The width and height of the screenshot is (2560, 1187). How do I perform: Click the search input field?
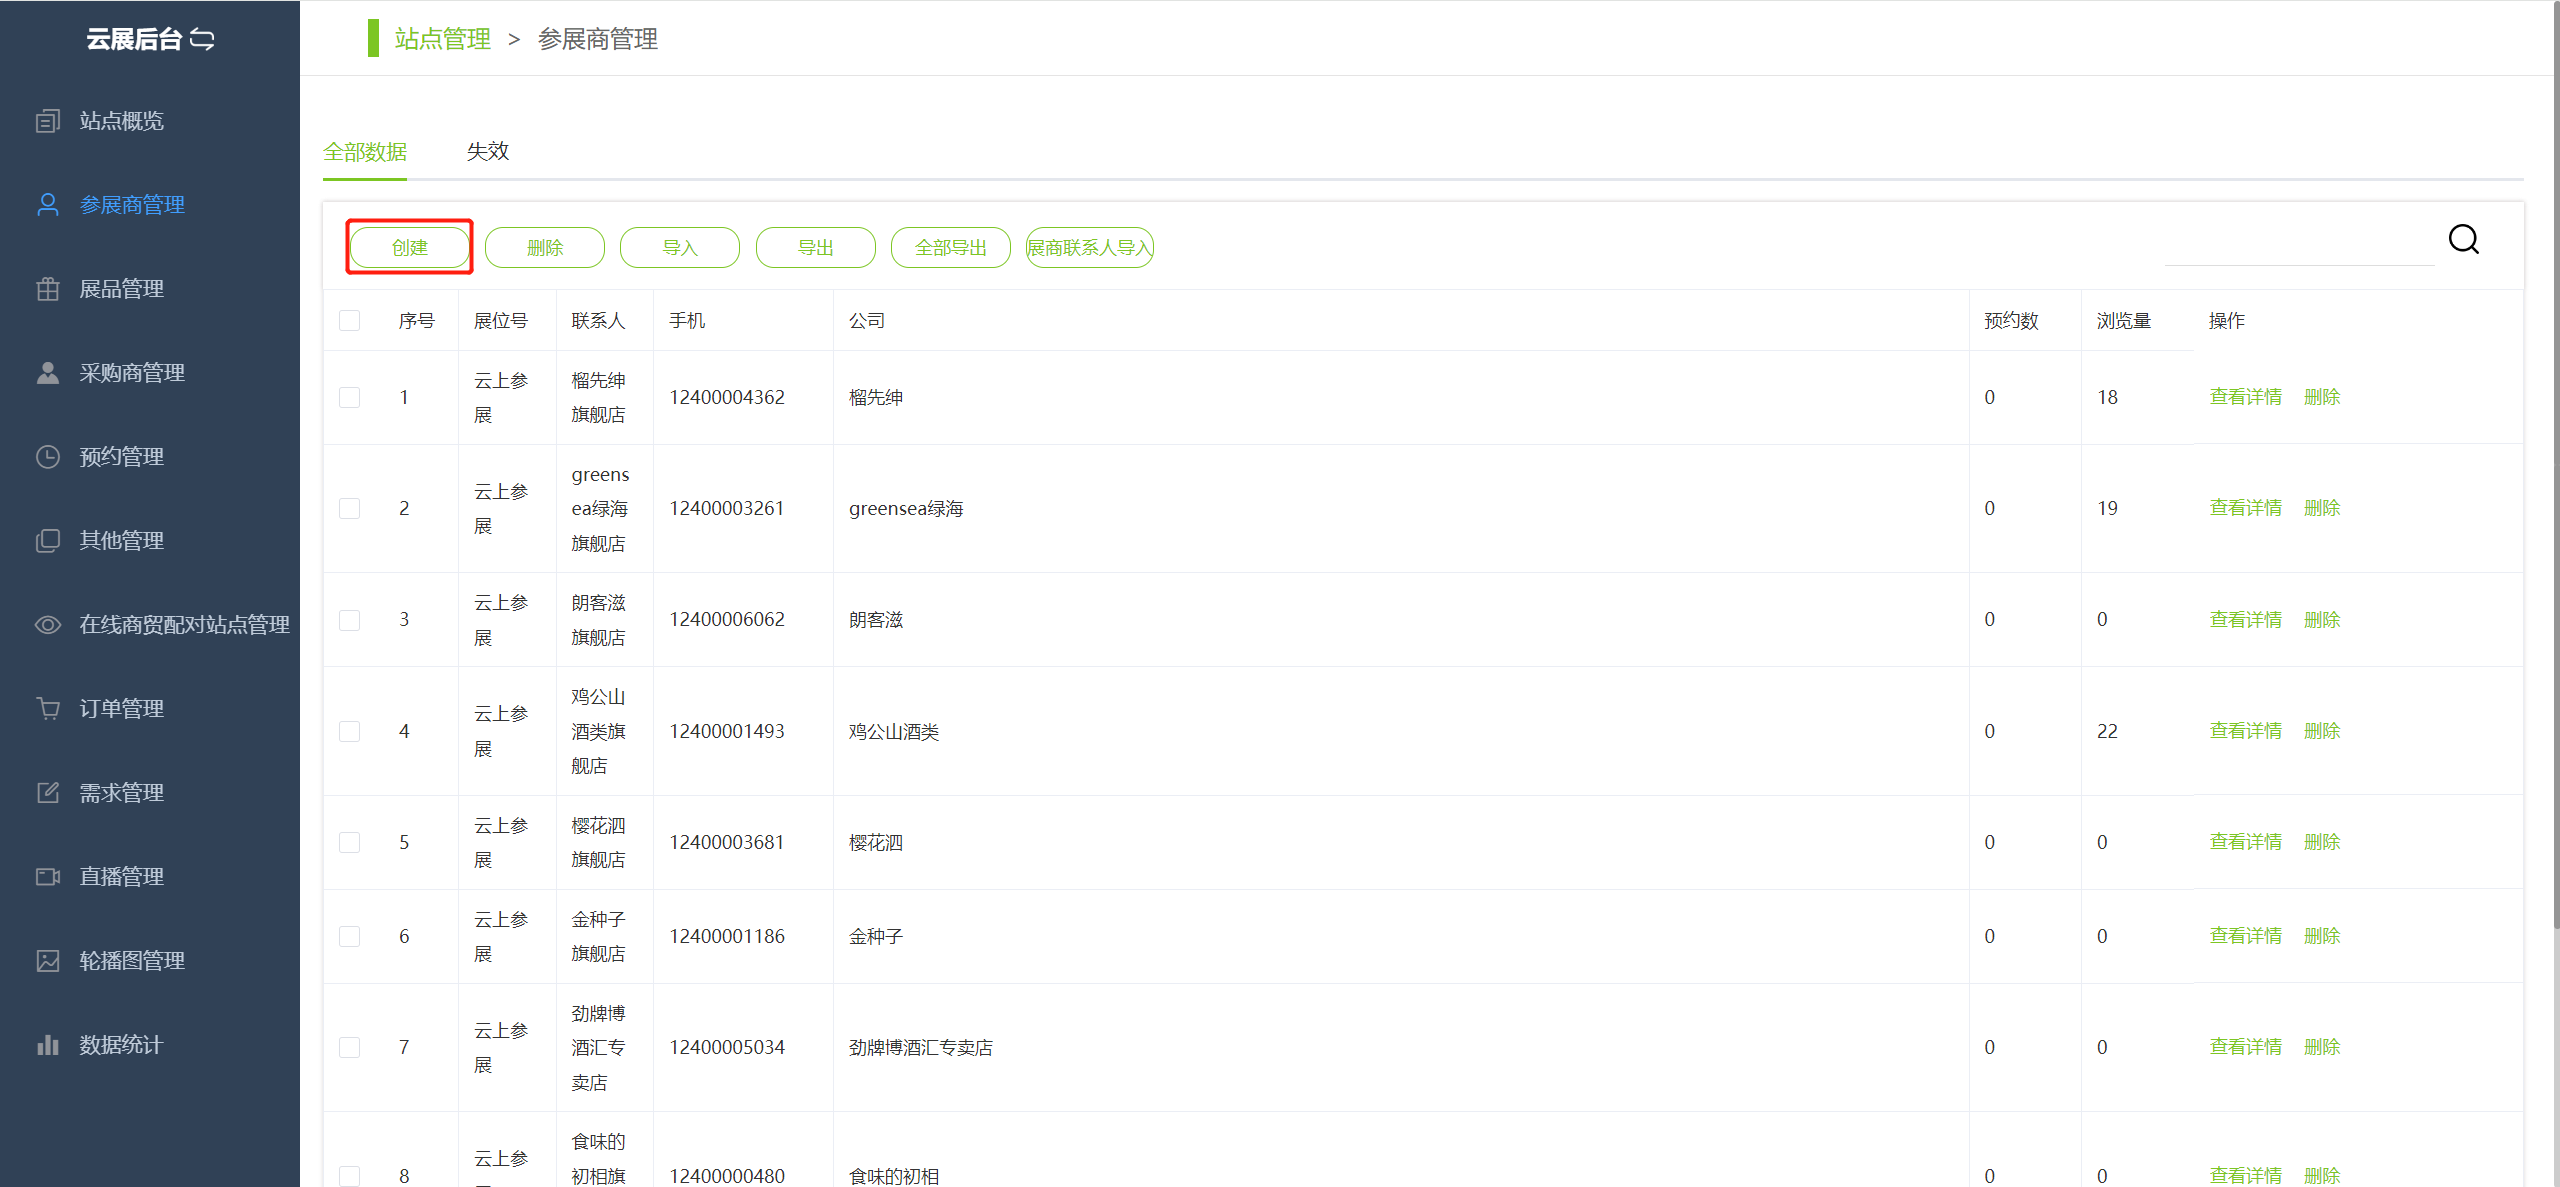coord(2299,244)
